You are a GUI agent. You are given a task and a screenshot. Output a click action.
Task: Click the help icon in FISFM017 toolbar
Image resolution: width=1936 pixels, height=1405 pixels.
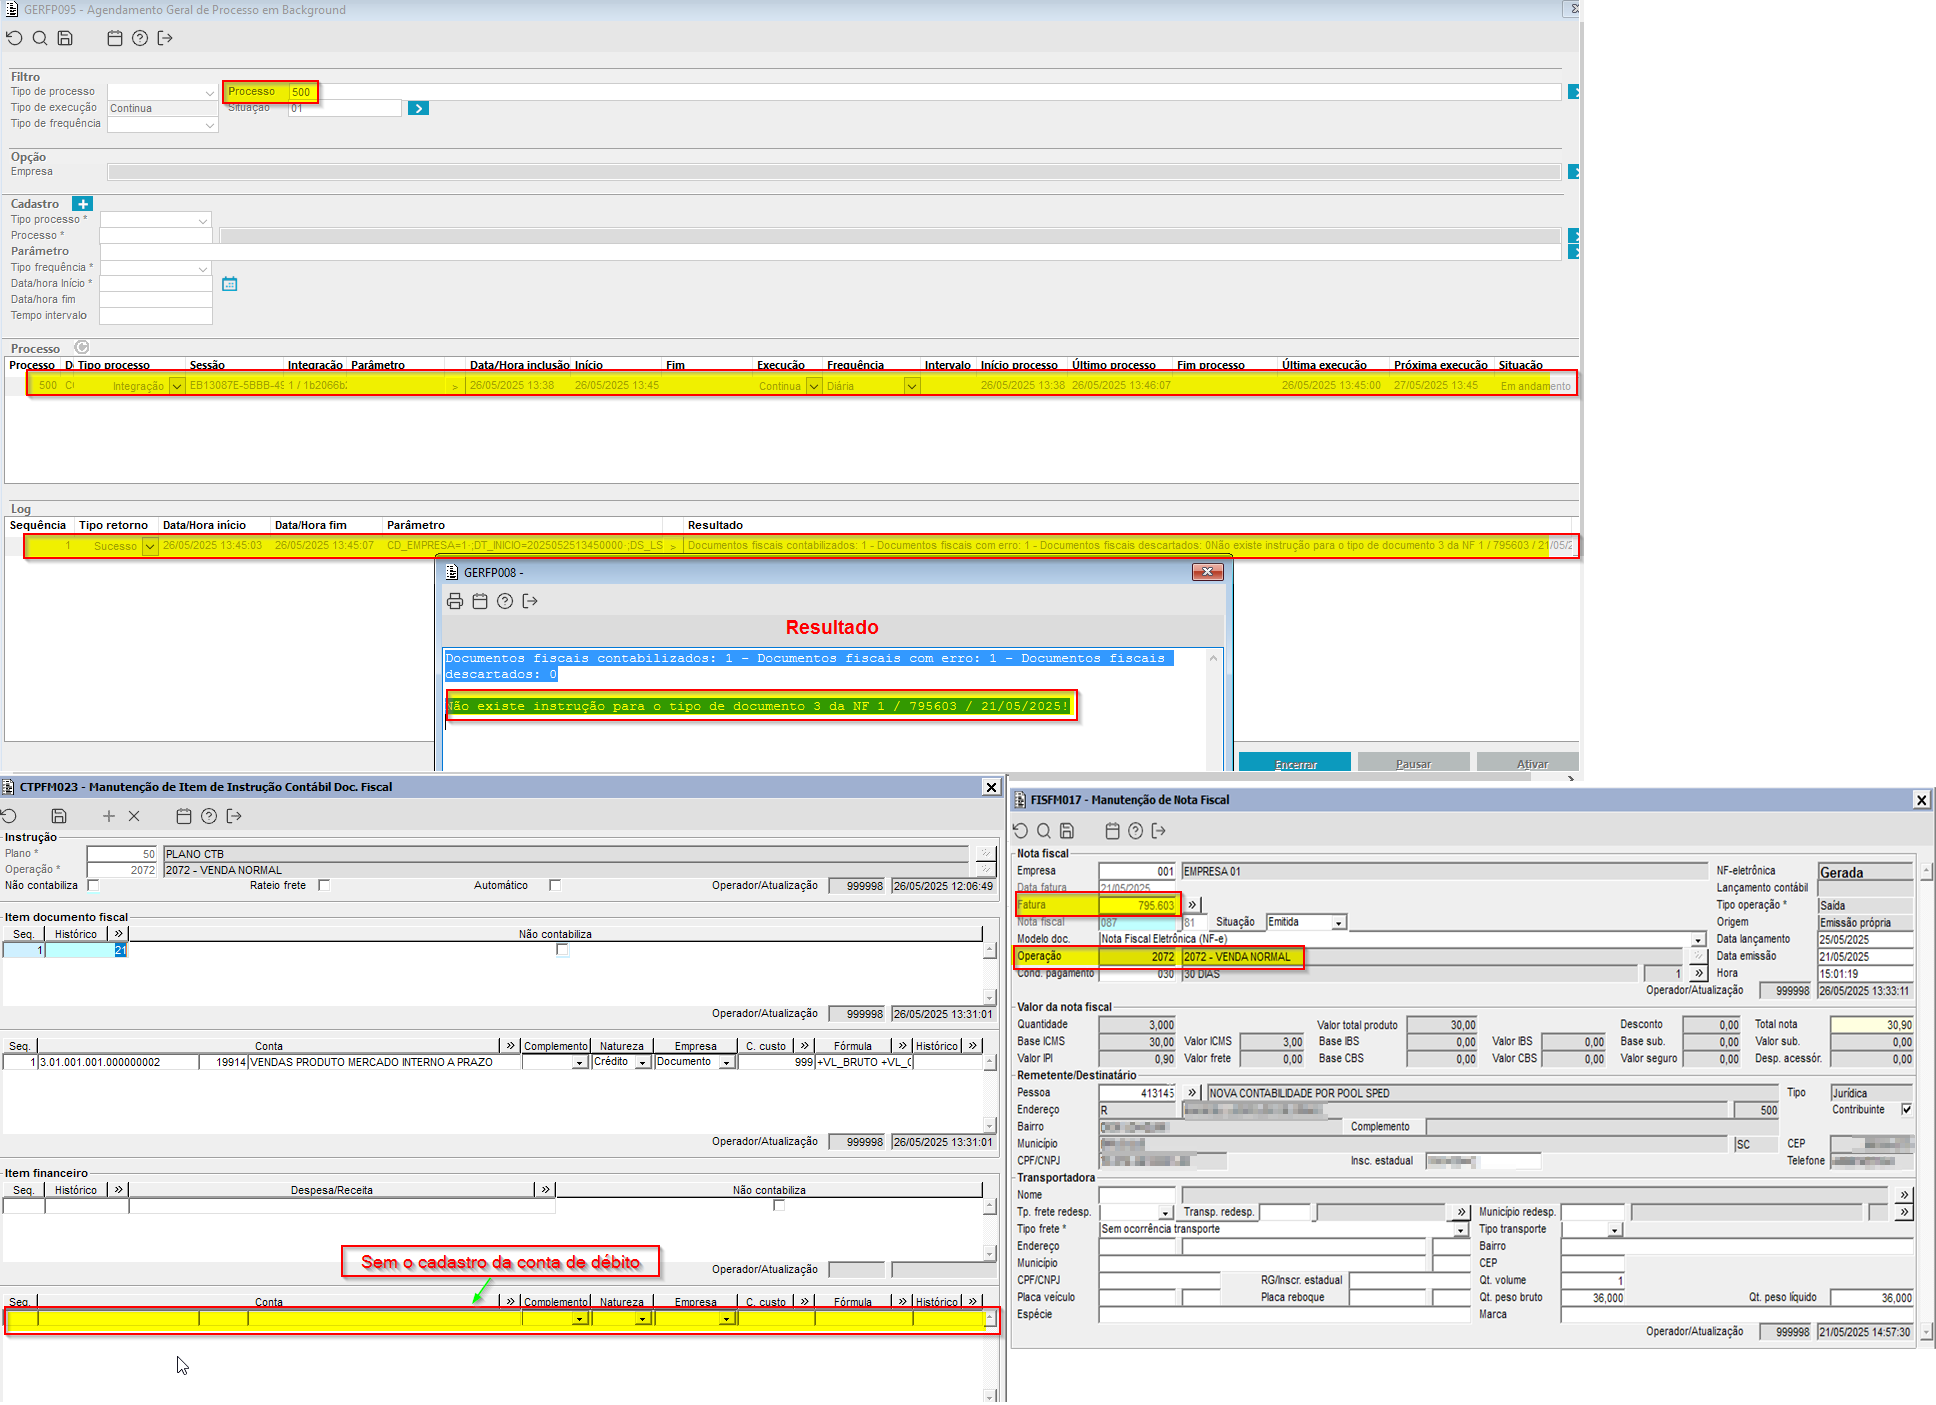click(1135, 831)
